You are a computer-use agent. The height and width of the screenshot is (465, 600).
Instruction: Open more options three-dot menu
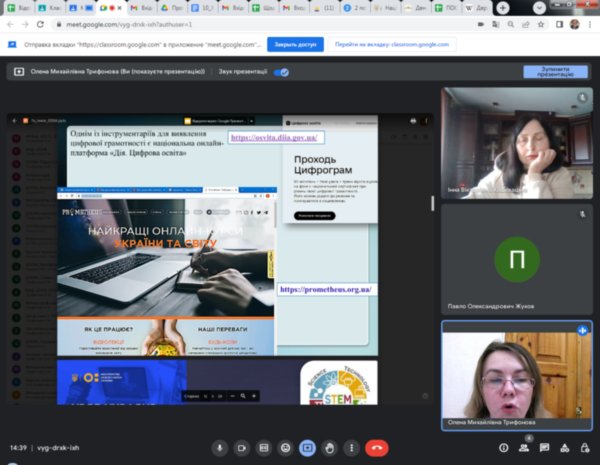351,448
